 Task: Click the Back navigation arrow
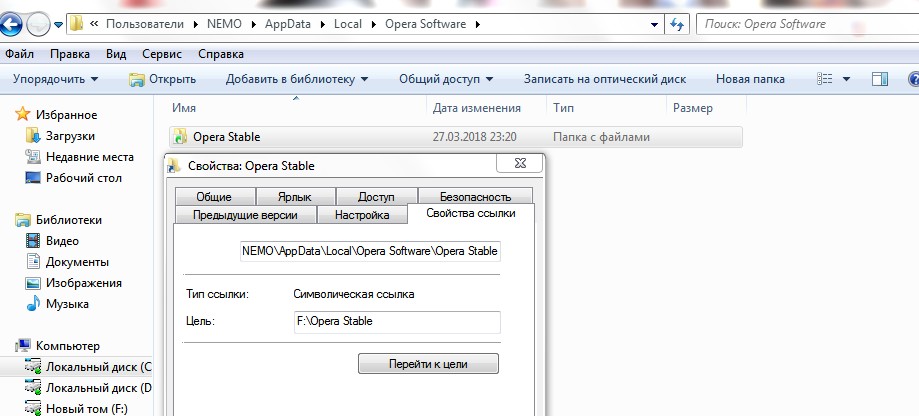(11, 25)
